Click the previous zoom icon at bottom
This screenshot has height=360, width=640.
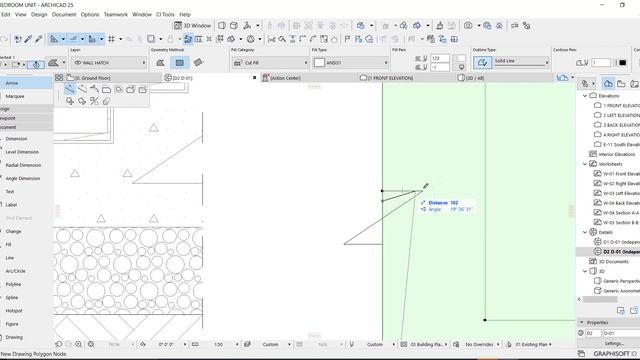[59, 344]
